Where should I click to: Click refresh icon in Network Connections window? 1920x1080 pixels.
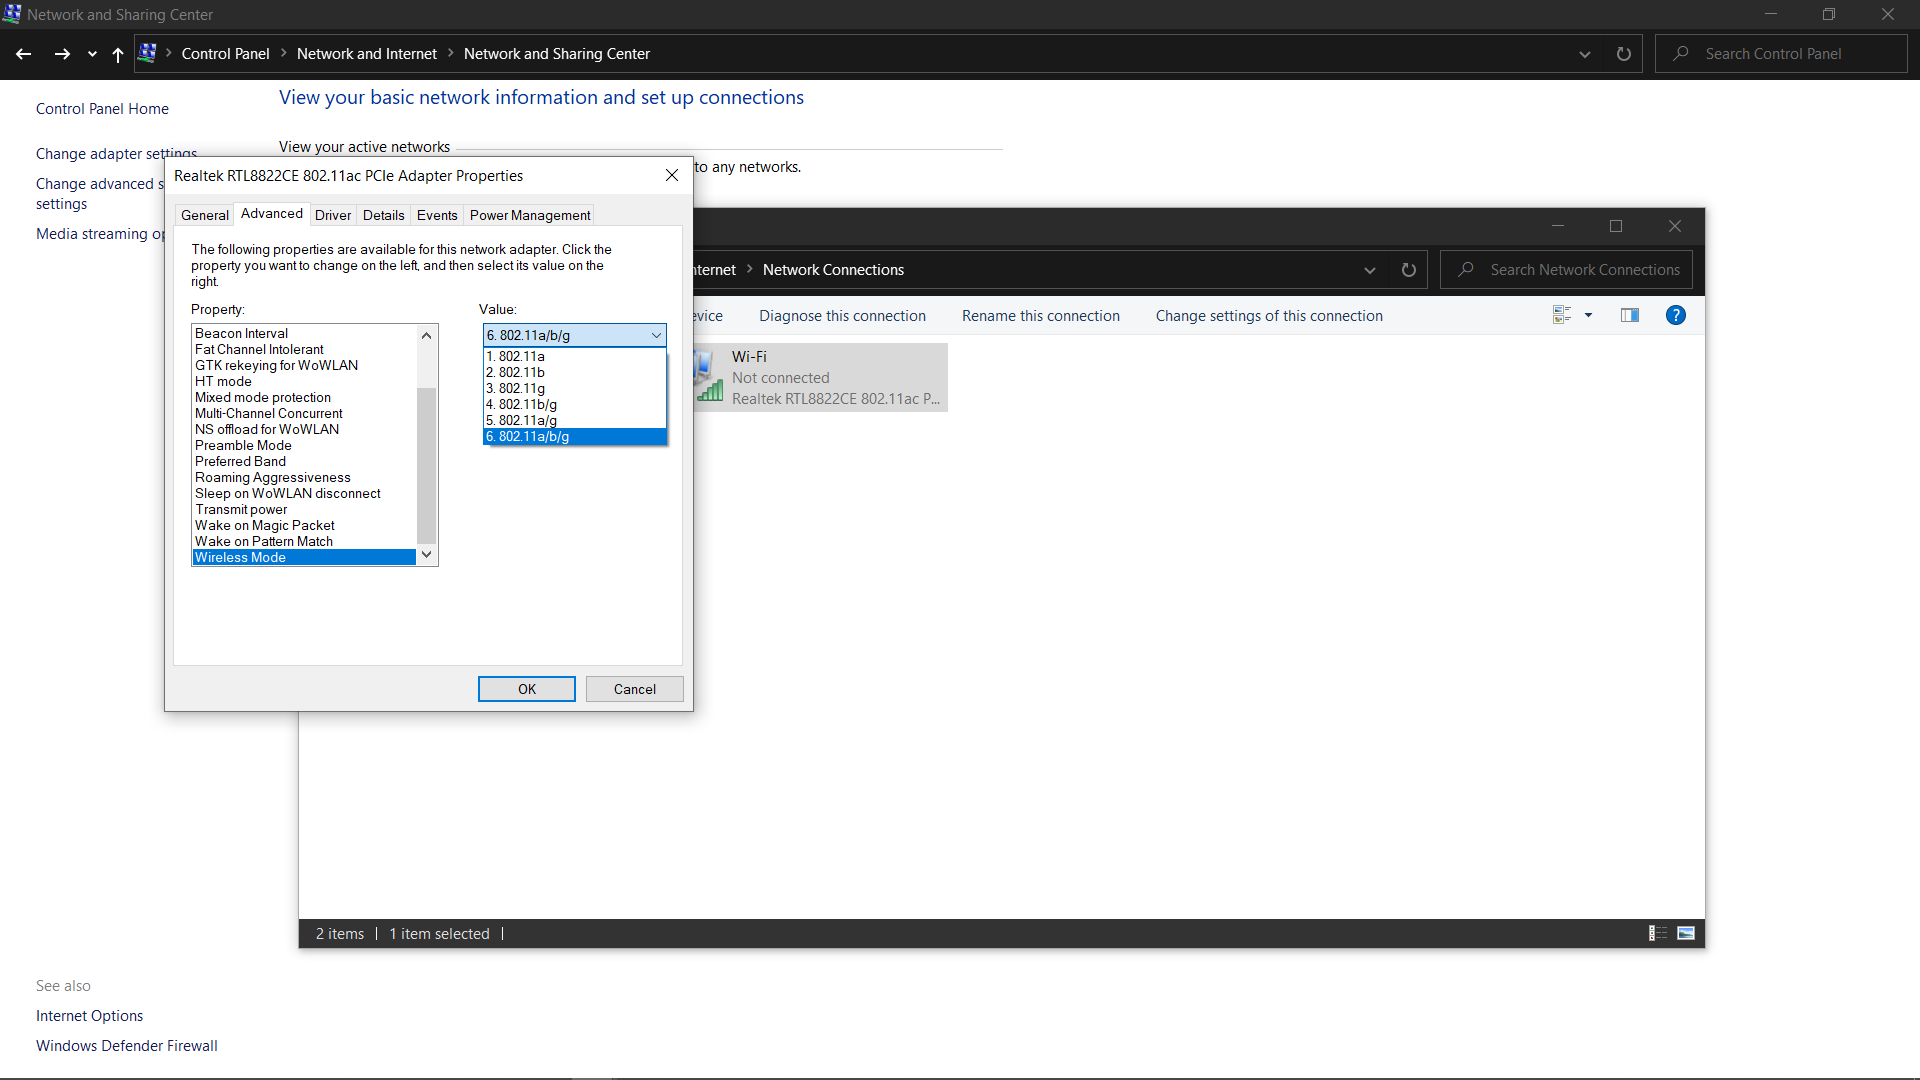tap(1409, 270)
